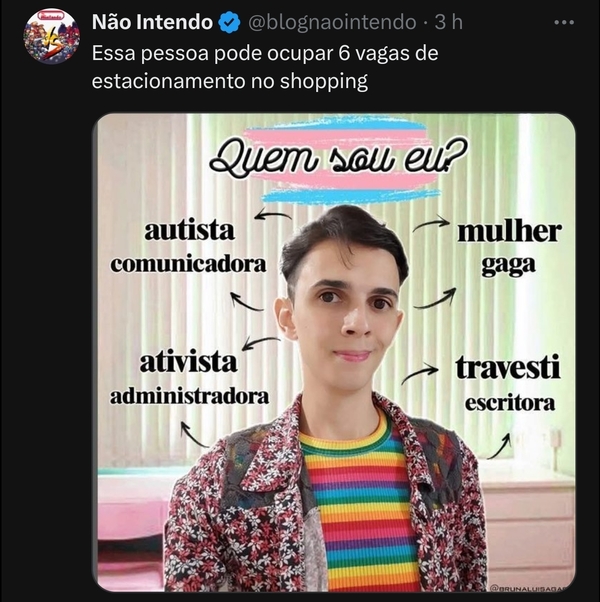This screenshot has width=600, height=602.
Task: Click the arrow pointing toward "travesti"
Action: click(x=420, y=374)
